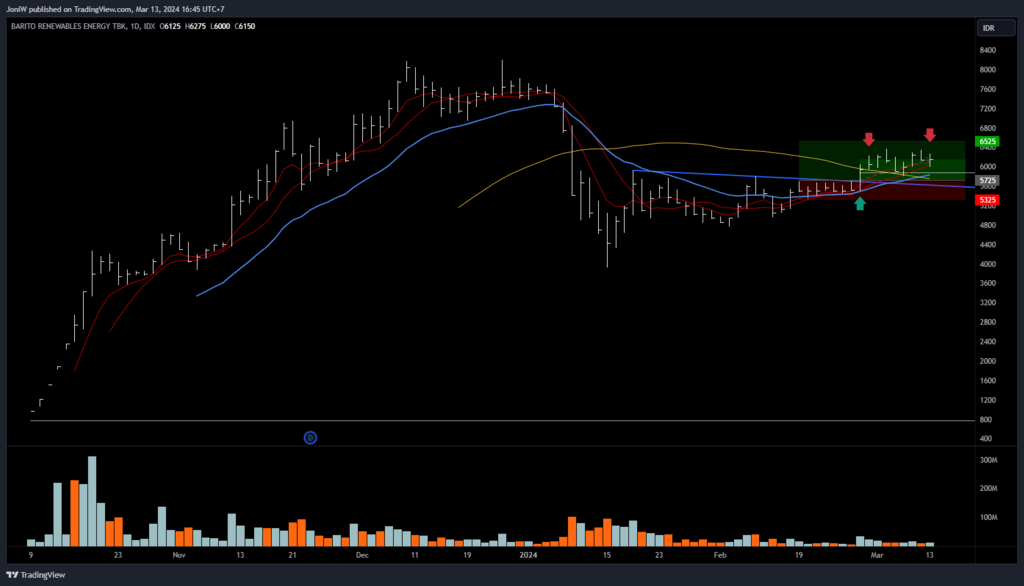Click the BARITO RENEWABLES ENERGY TBK symbol title
The height and width of the screenshot is (586, 1024).
point(68,27)
